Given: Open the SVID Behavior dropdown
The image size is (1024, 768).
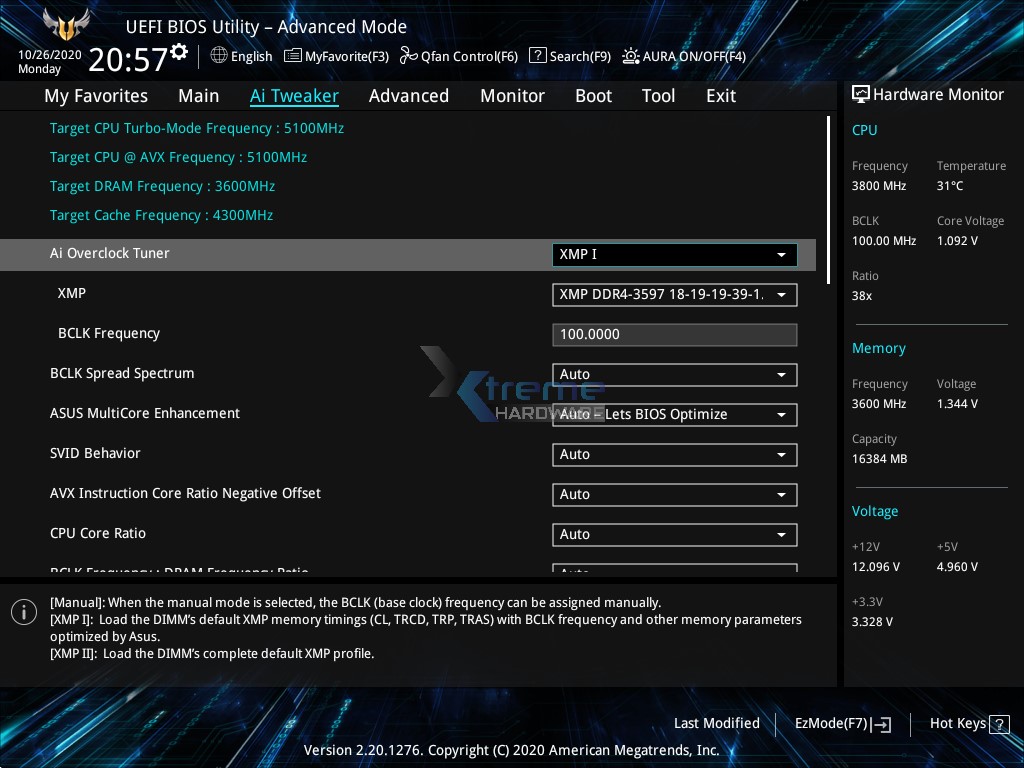Looking at the screenshot, I should (674, 454).
